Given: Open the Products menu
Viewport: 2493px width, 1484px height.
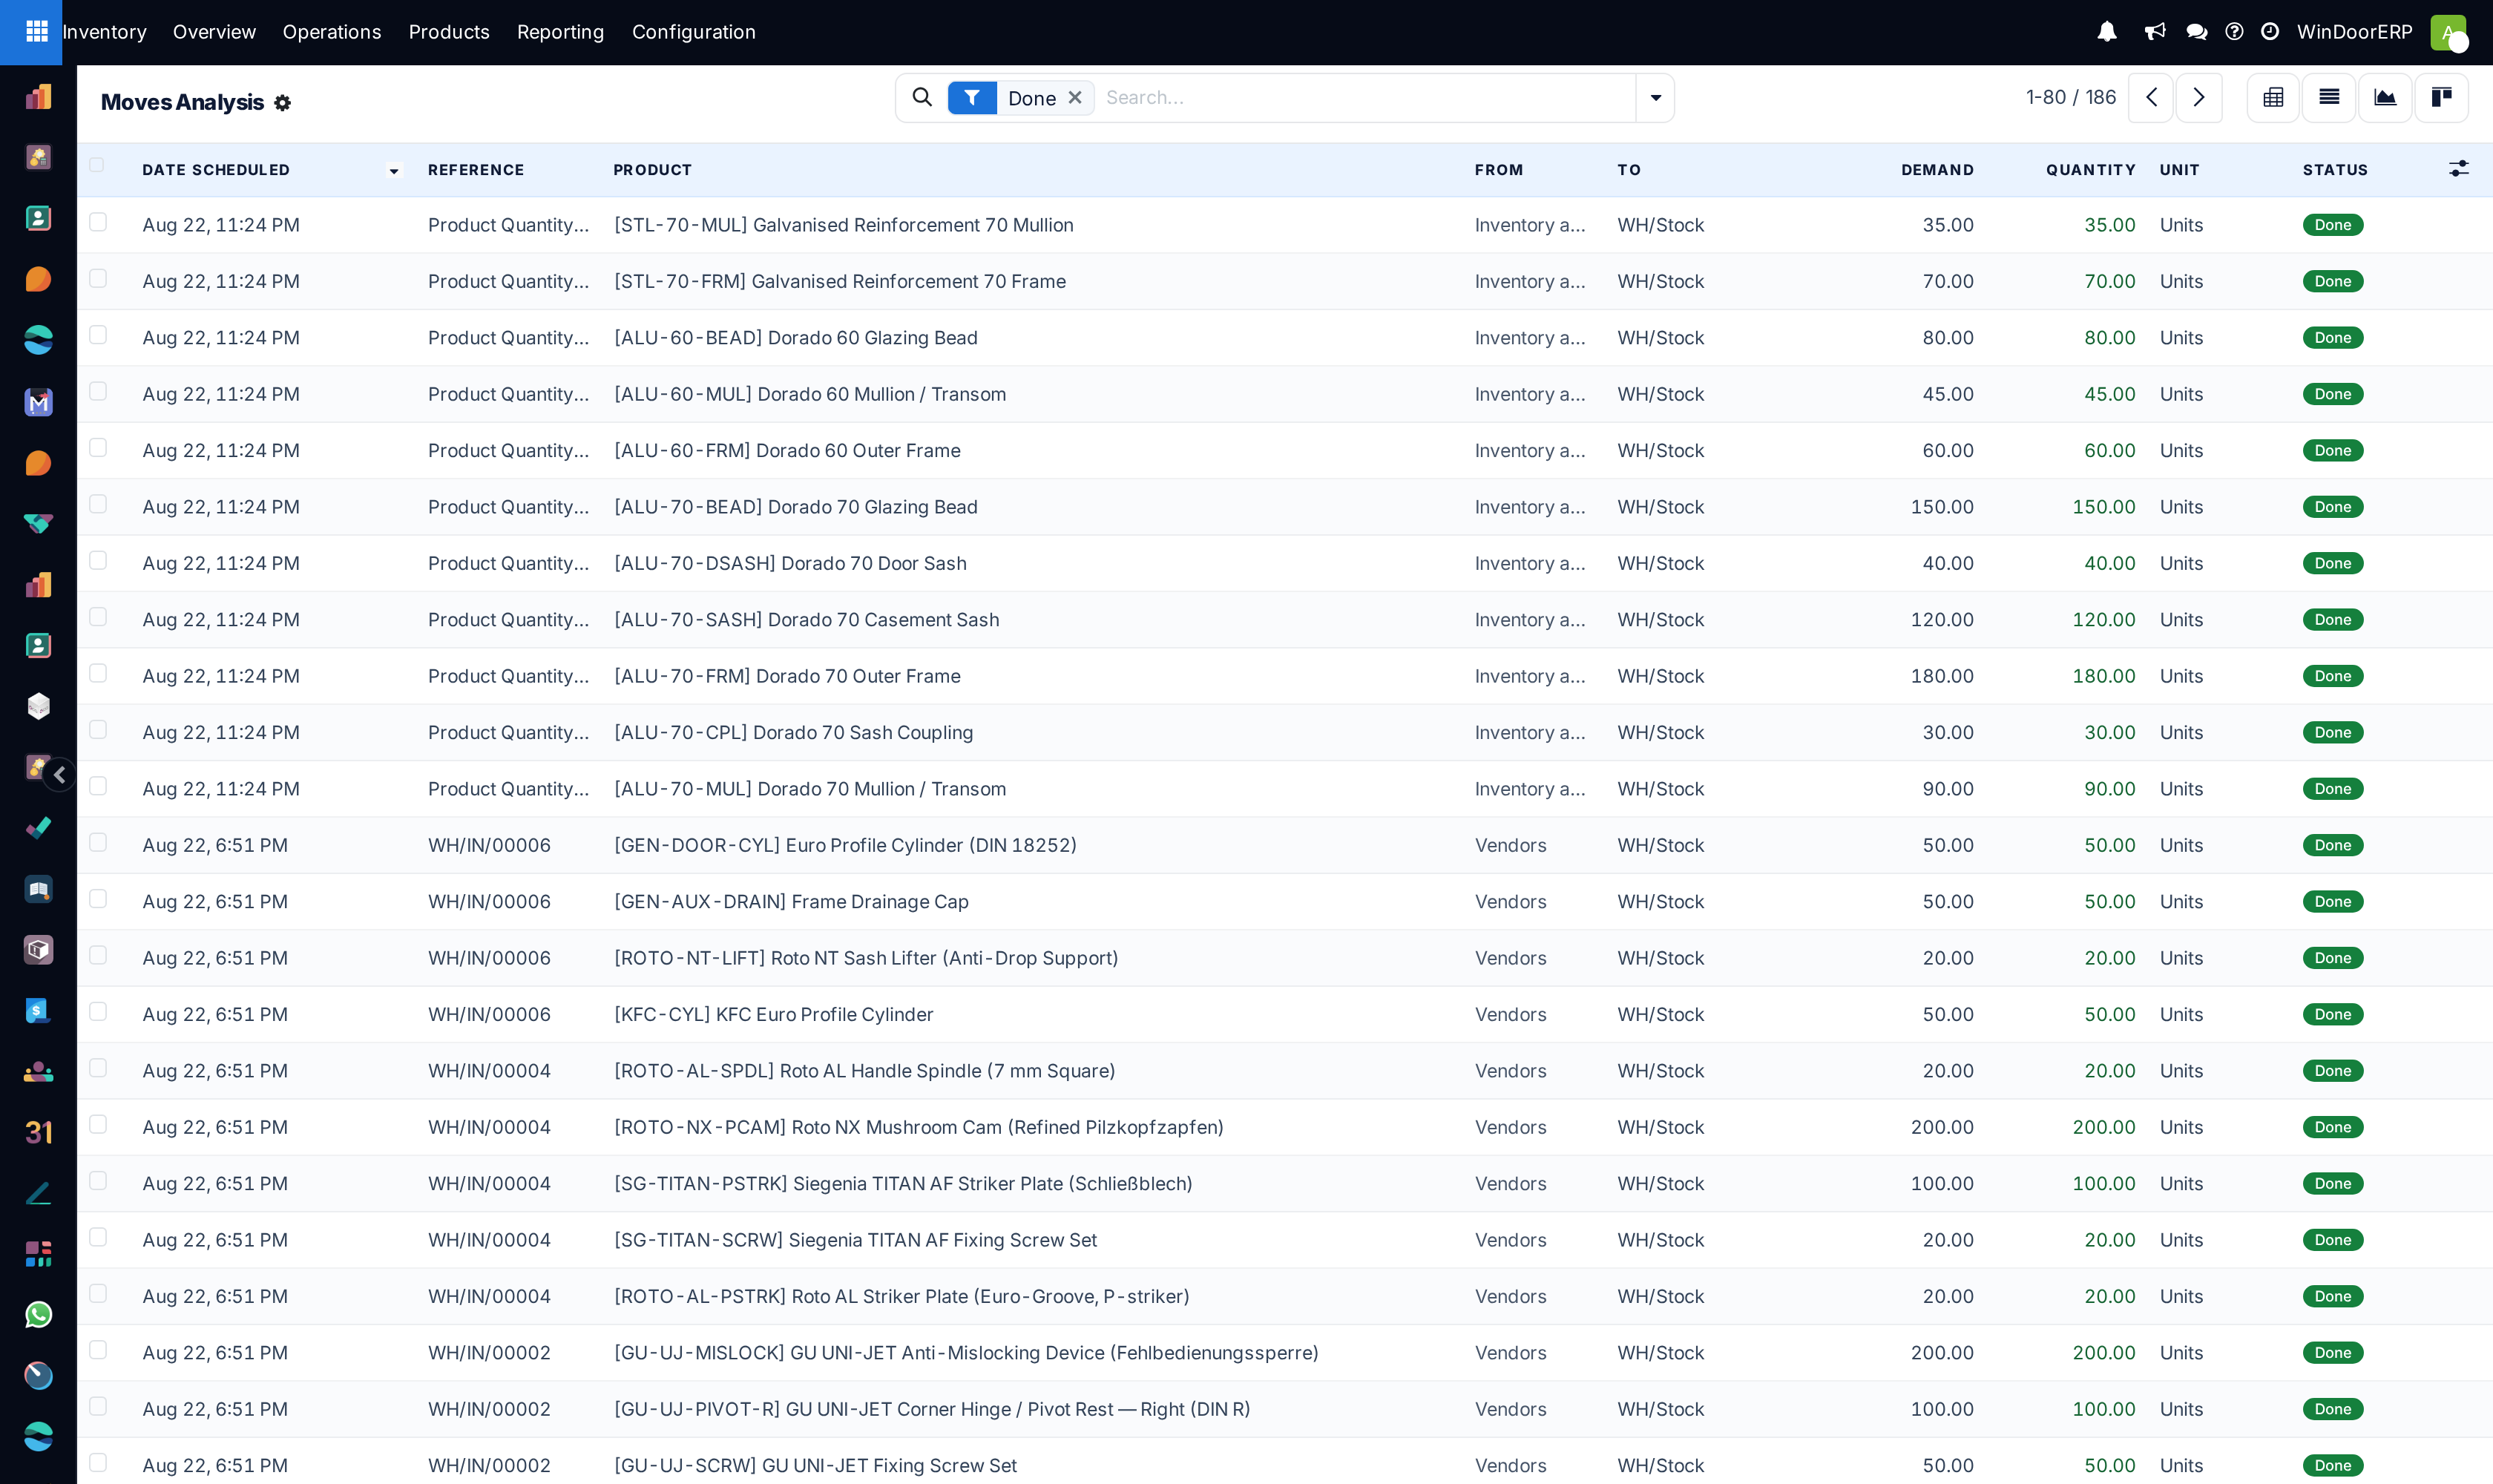Looking at the screenshot, I should [449, 32].
